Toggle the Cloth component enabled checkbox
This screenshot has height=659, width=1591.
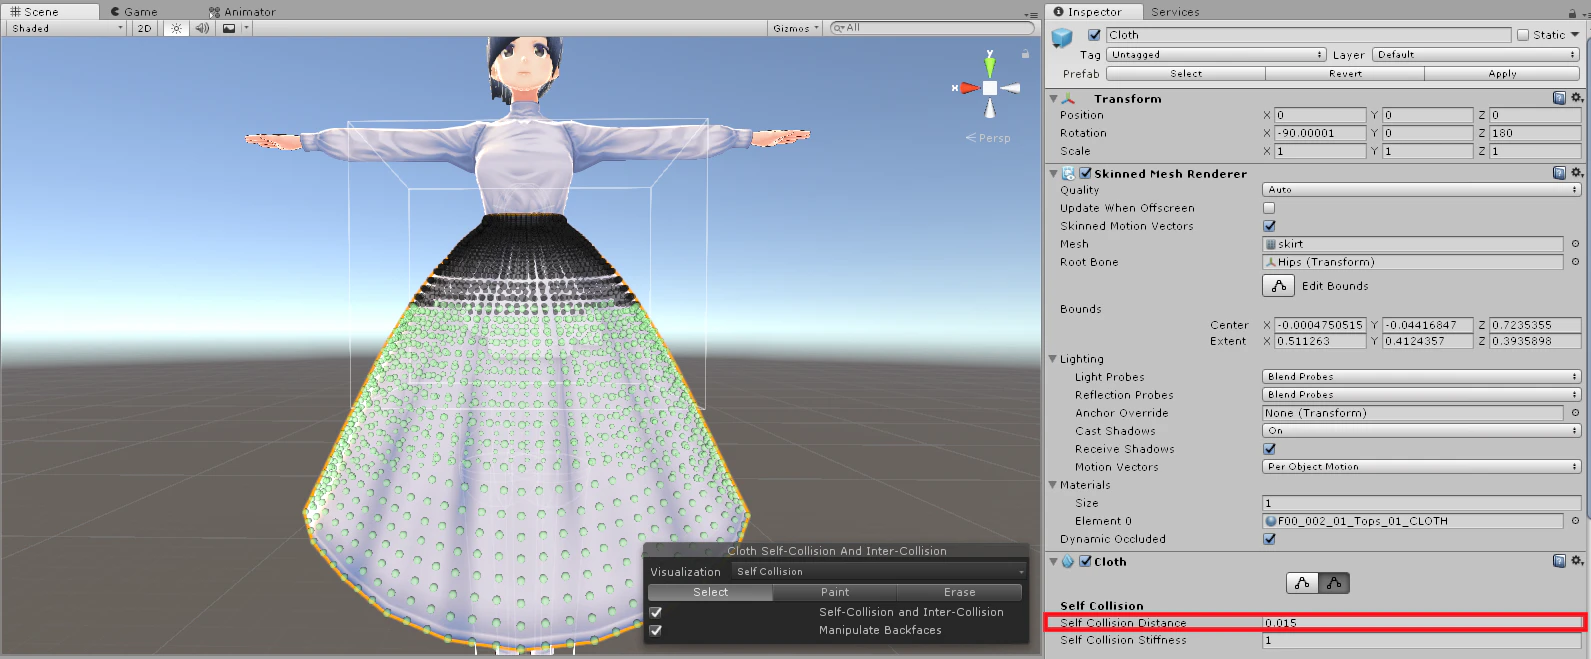pyautogui.click(x=1085, y=562)
